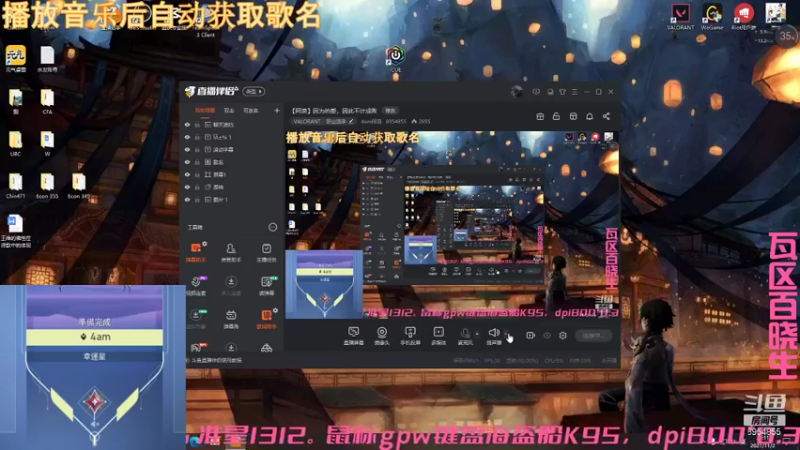Viewport: 800px width, 450px height.
Task: Toggle the lock on the 图片 1 layer
Action: click(x=197, y=199)
